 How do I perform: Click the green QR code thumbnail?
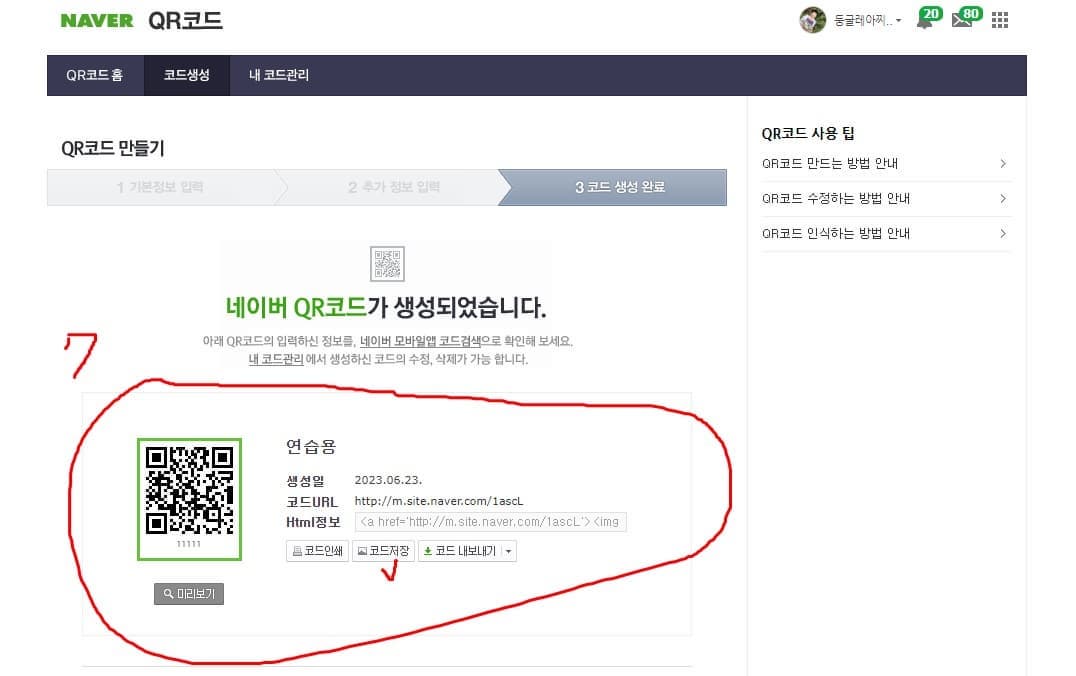point(189,497)
